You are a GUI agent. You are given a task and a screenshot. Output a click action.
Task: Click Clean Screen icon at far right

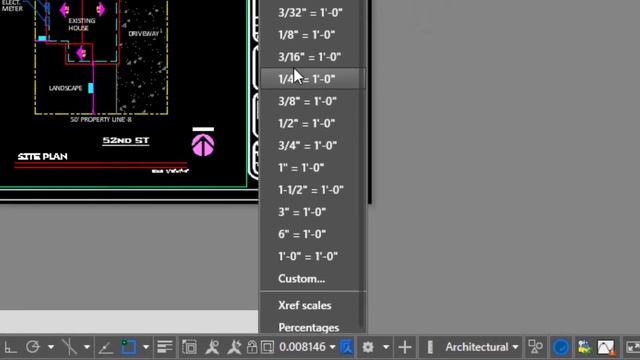tap(632, 347)
